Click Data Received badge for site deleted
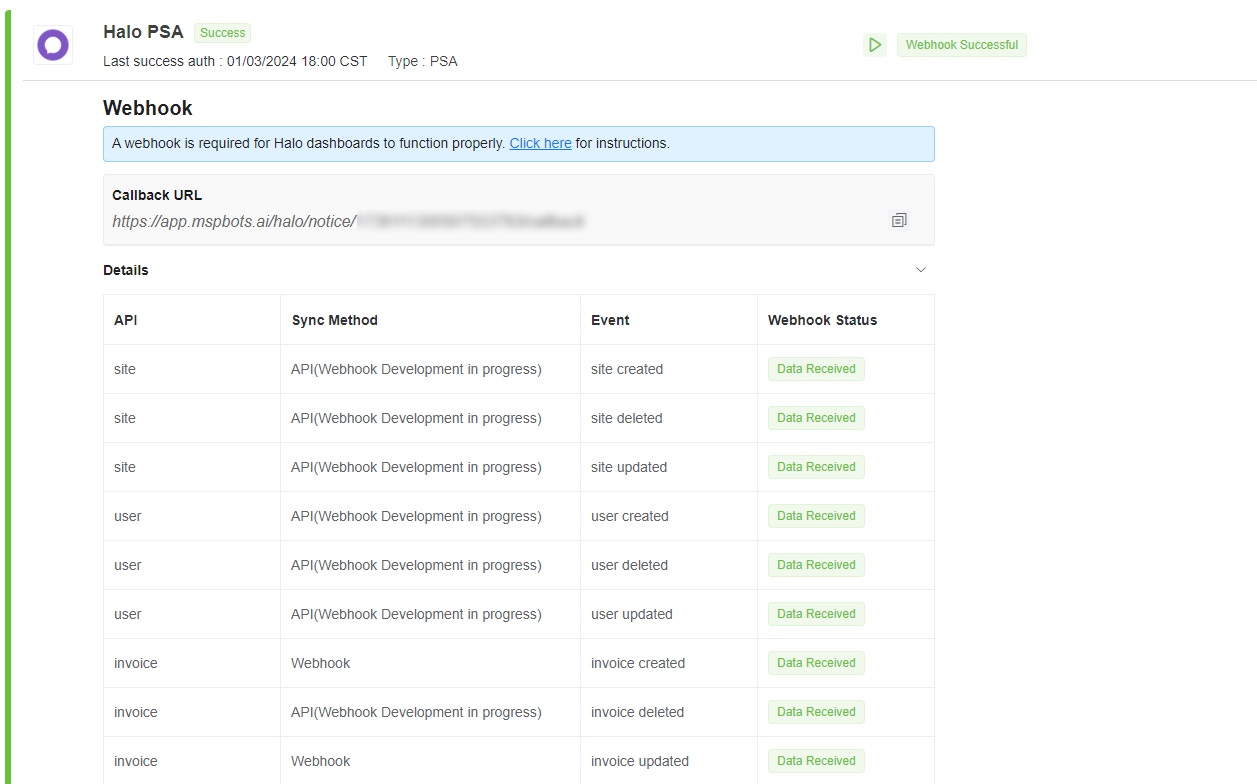Viewport: 1257px width, 784px height. point(816,418)
